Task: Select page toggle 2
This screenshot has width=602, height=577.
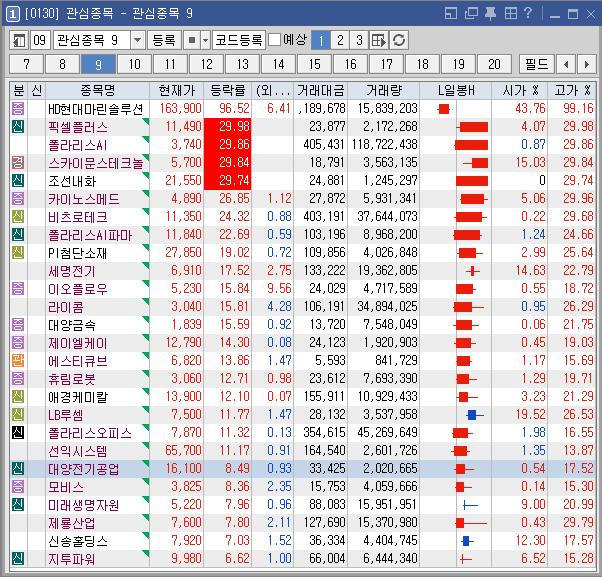Action: coord(340,40)
